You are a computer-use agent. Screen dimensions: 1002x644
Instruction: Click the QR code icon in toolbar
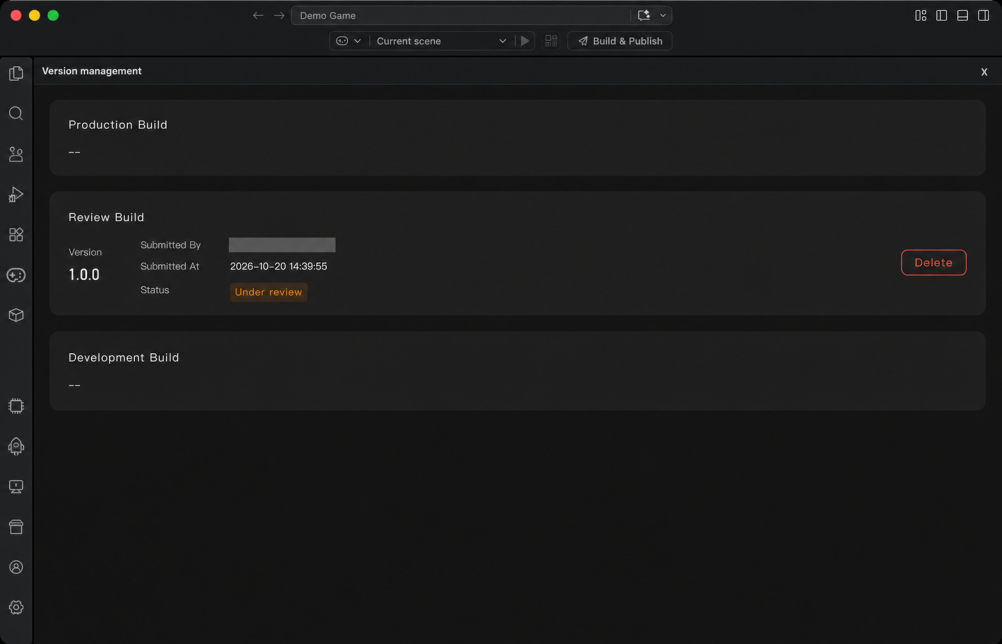click(x=551, y=41)
